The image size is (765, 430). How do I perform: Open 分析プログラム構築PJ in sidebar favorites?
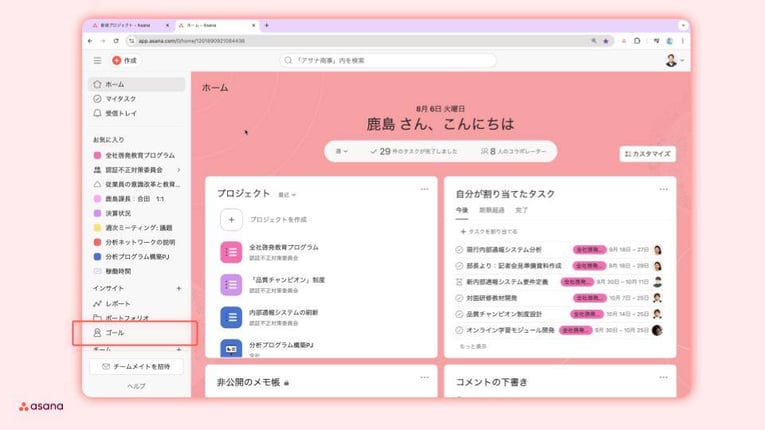click(x=137, y=256)
